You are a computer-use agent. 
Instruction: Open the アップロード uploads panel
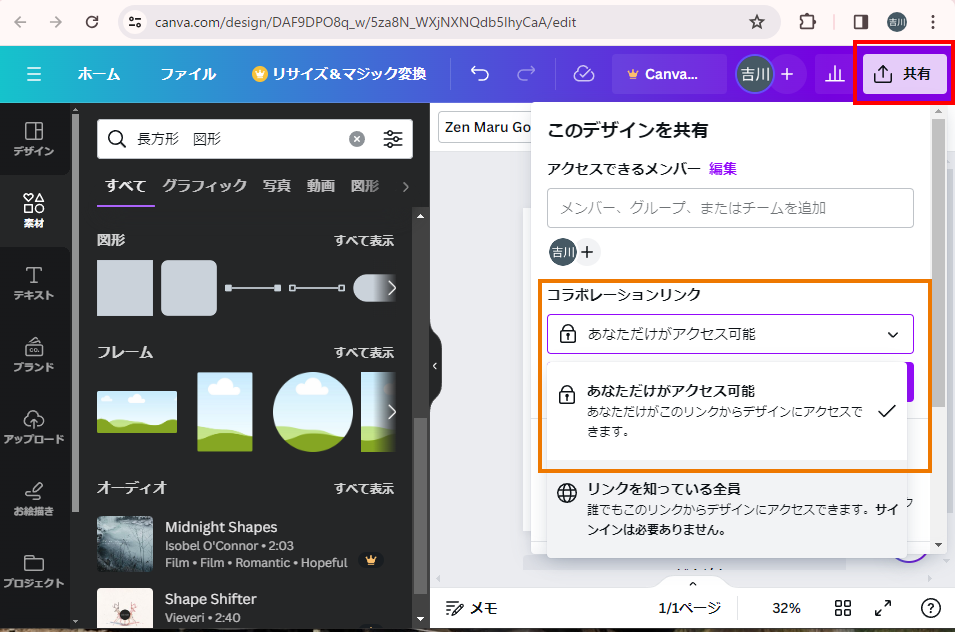point(34,426)
